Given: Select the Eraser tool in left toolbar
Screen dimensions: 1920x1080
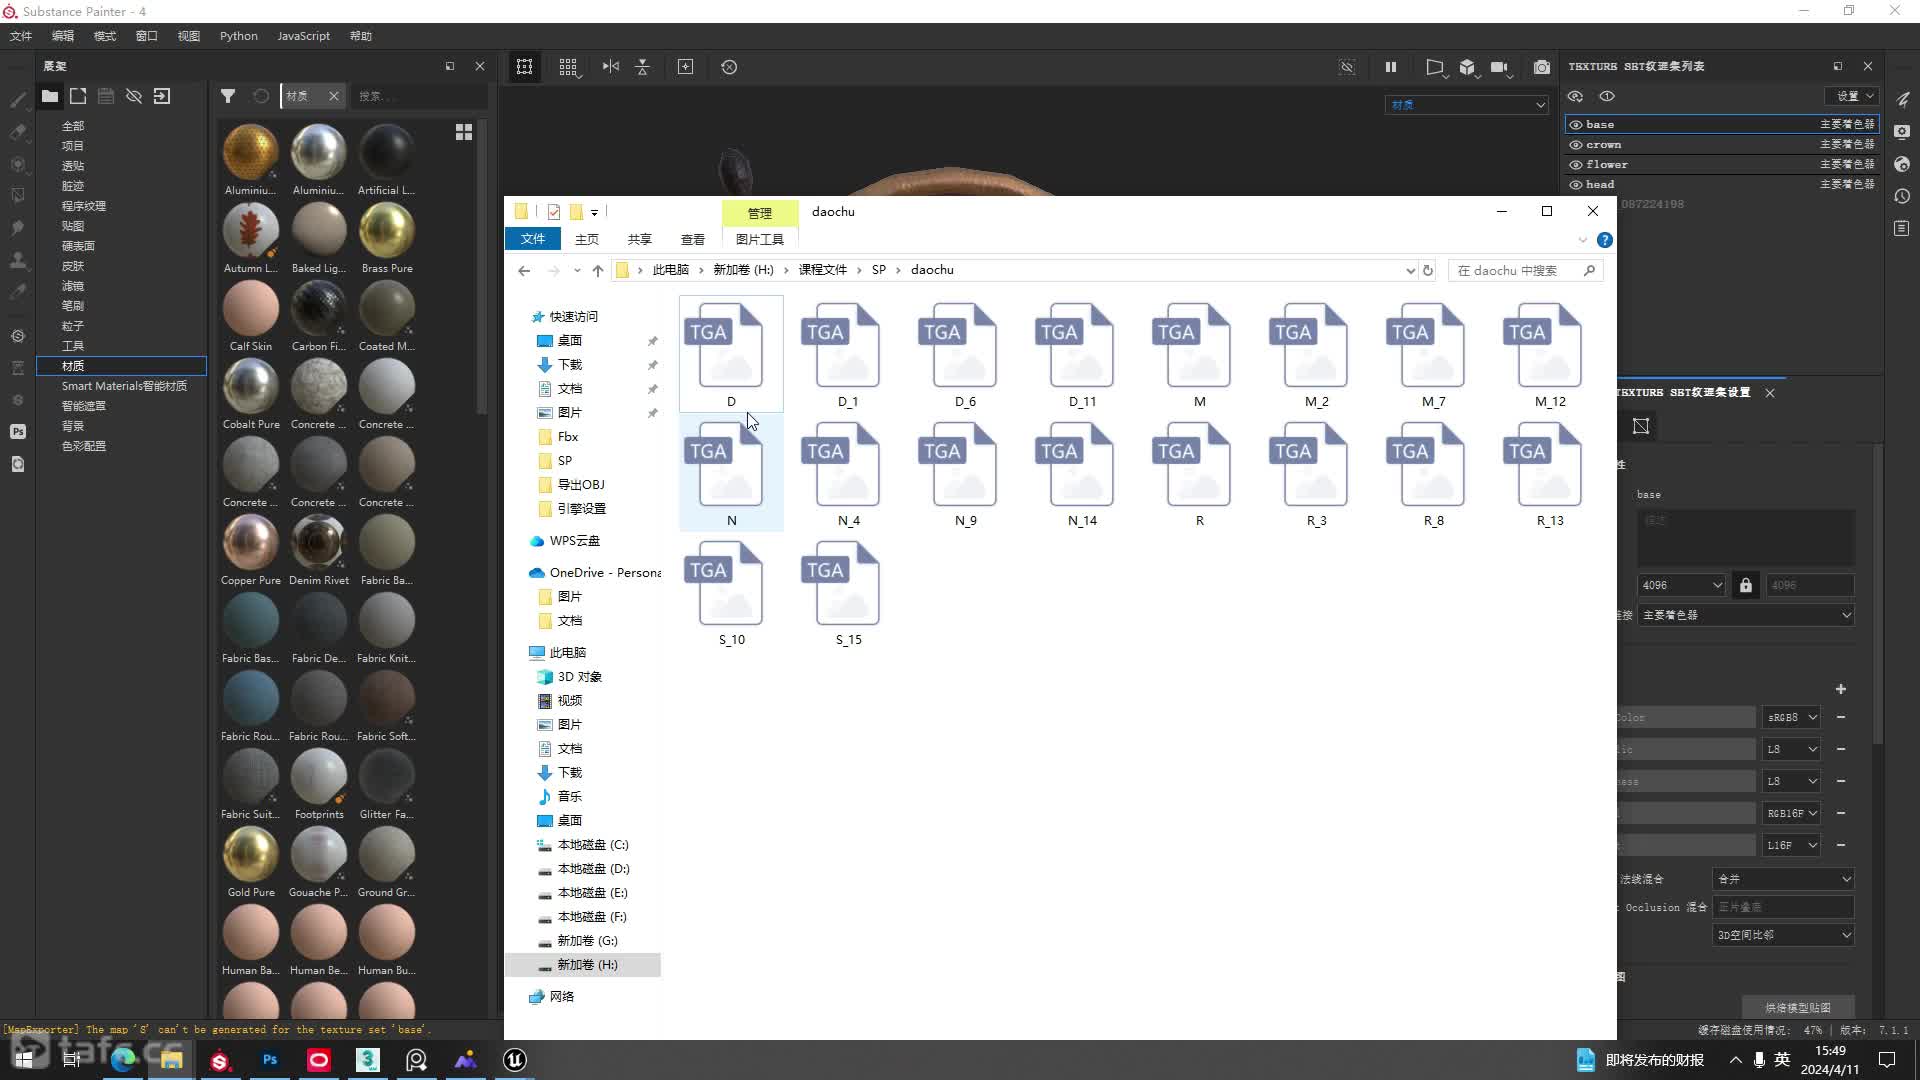Looking at the screenshot, I should tap(18, 132).
